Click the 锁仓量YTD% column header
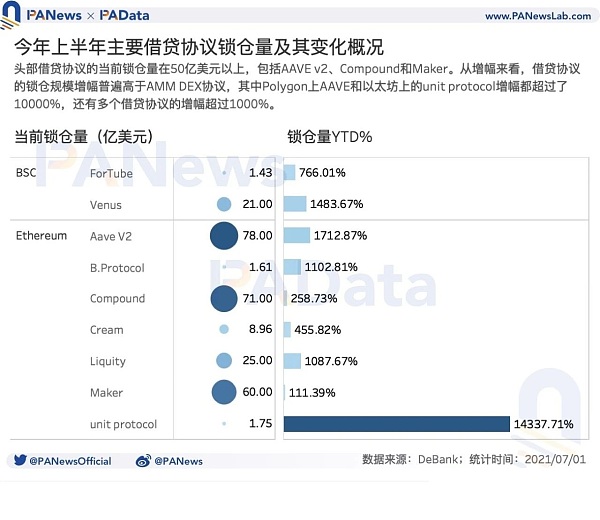 click(329, 137)
